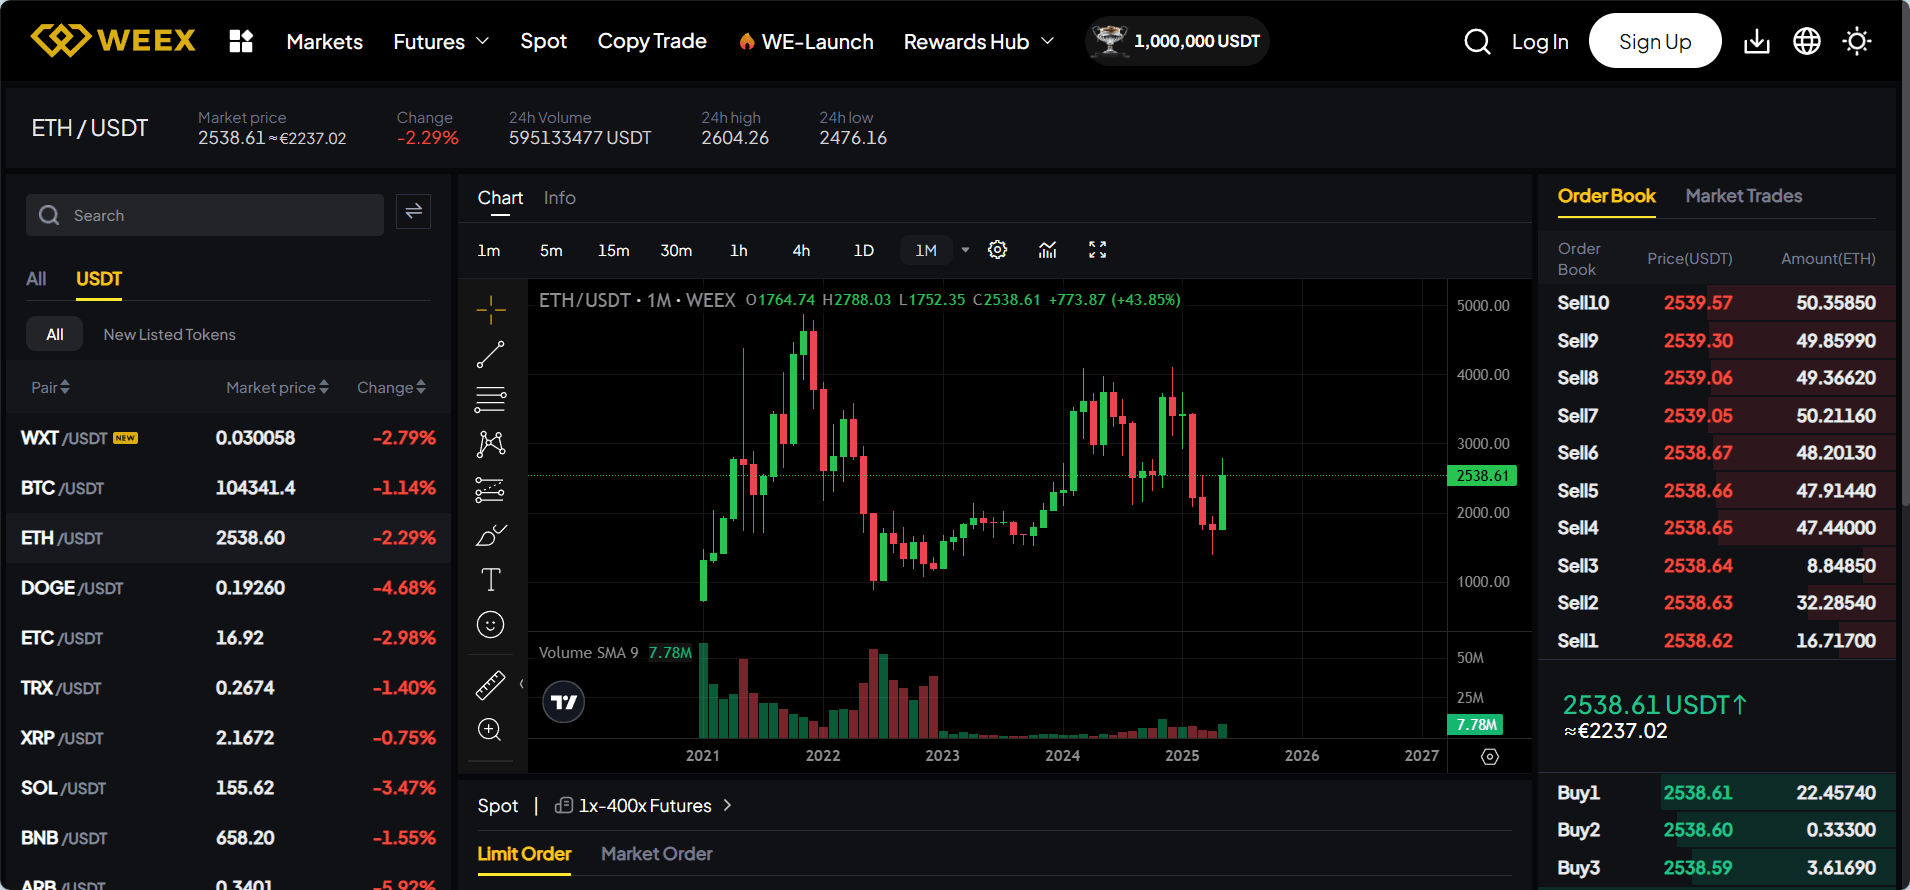The image size is (1910, 890).
Task: Open the 1x-400x Futures chevron
Action: pos(727,805)
